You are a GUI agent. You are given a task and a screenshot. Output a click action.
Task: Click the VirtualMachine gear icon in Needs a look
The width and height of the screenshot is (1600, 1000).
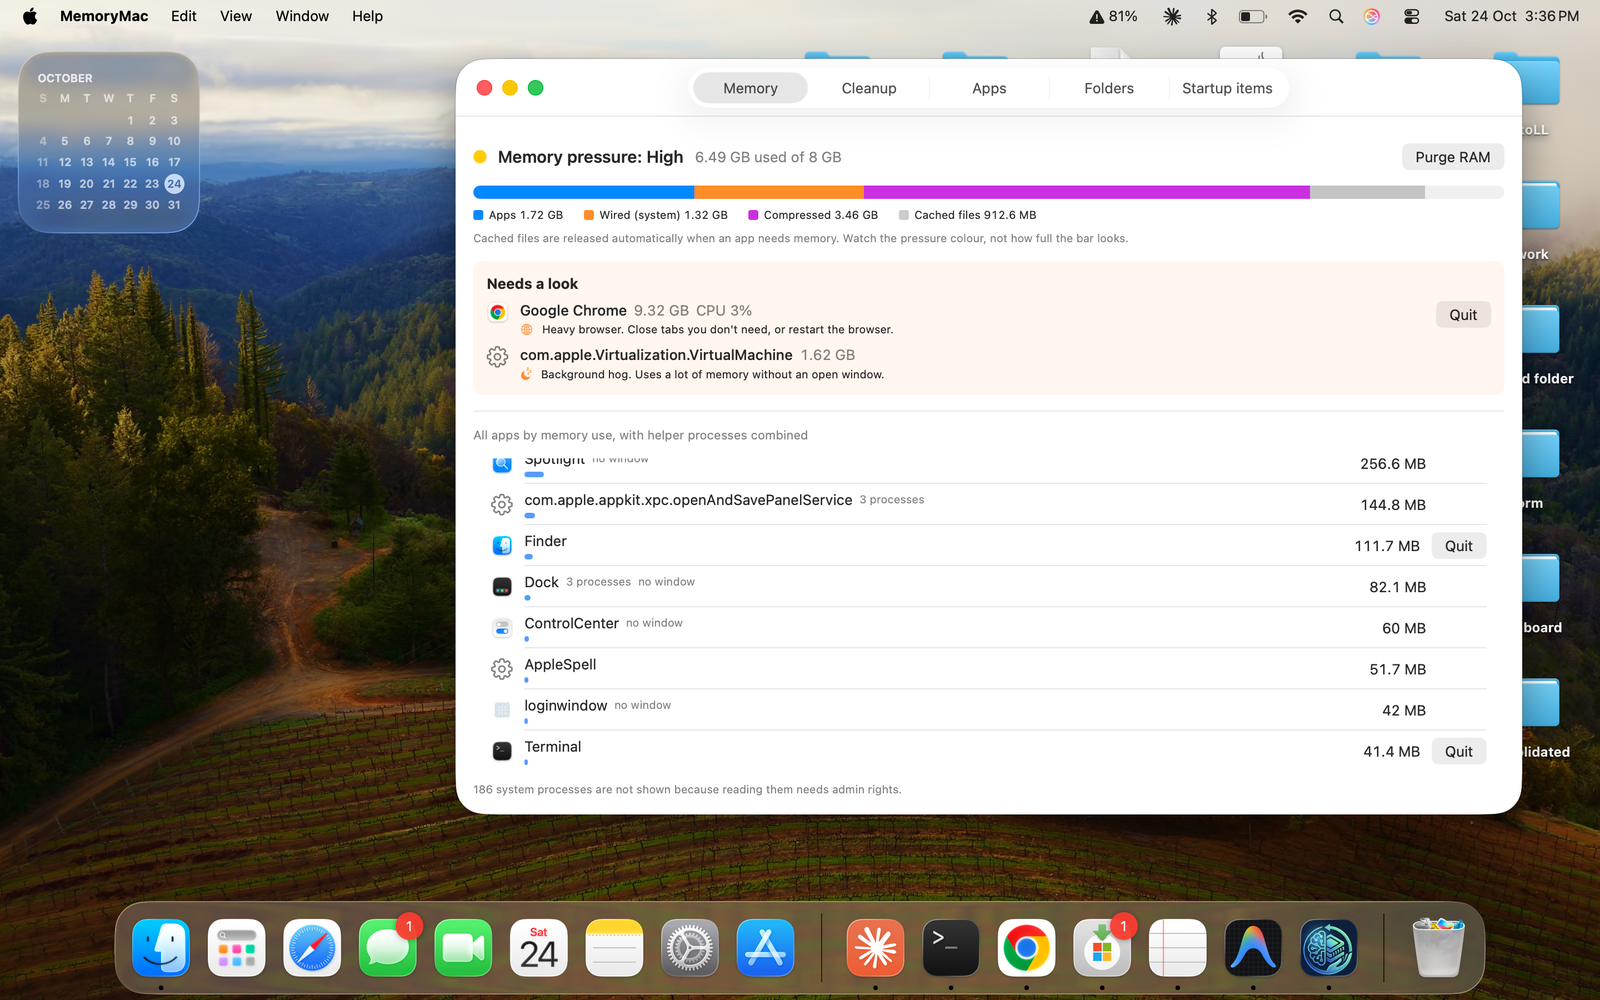pos(497,356)
